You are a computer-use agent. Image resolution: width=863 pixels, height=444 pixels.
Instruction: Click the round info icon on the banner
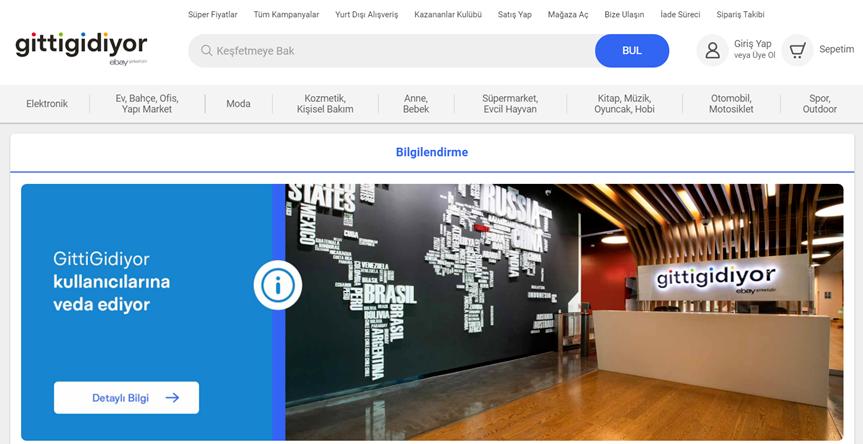coord(278,285)
